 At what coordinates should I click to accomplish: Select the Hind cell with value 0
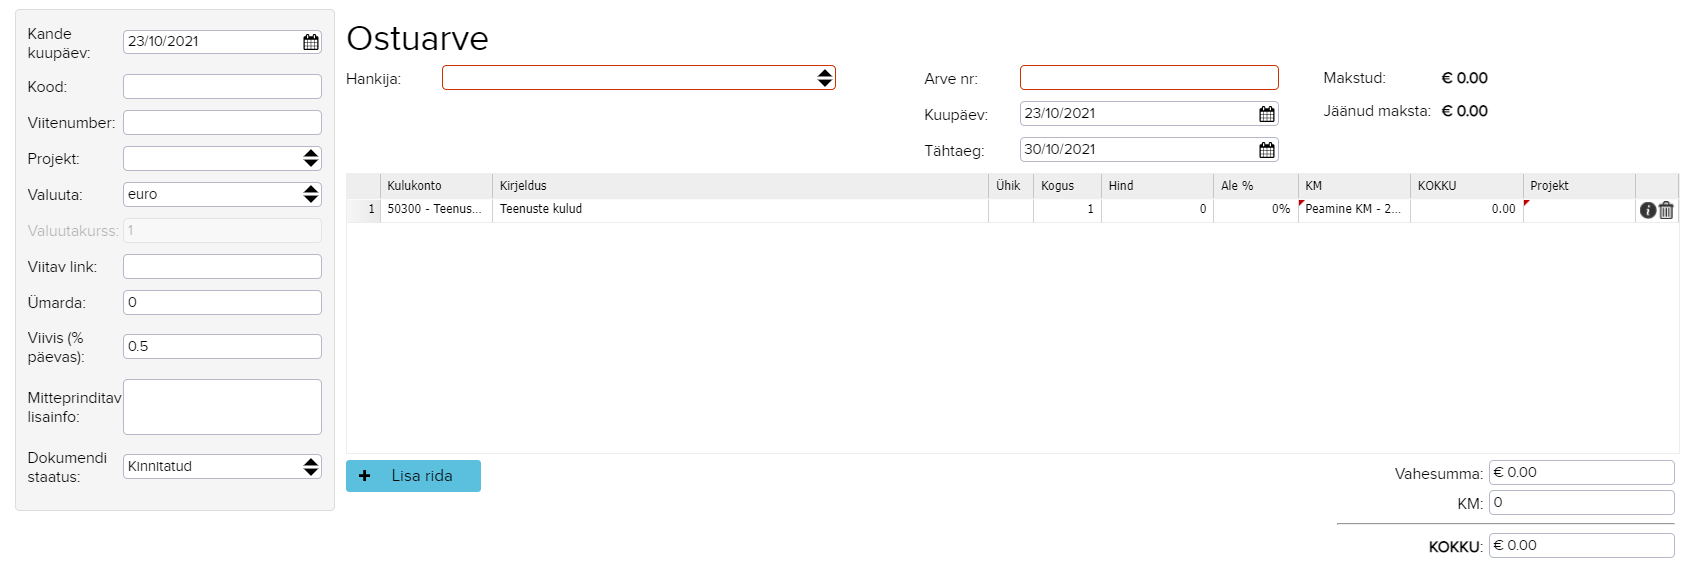pos(1157,210)
